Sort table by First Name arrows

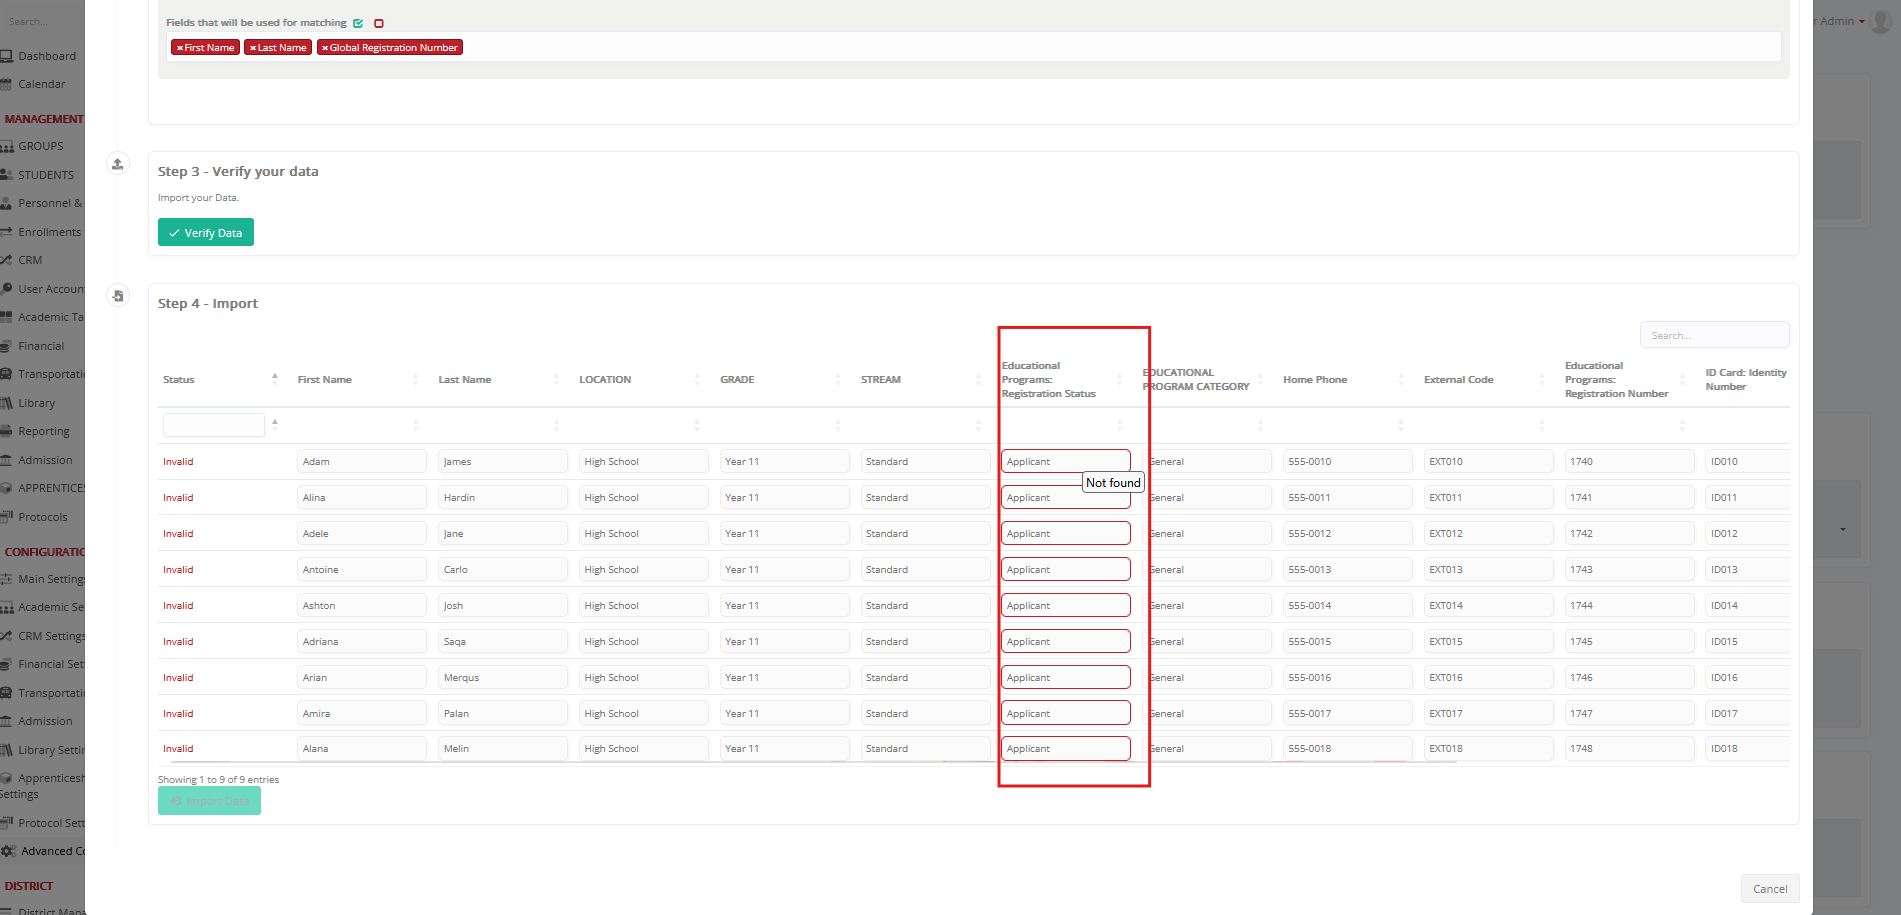pyautogui.click(x=415, y=380)
